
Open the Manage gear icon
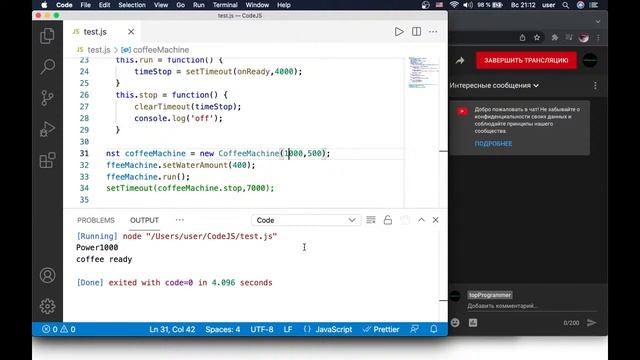pyautogui.click(x=47, y=306)
